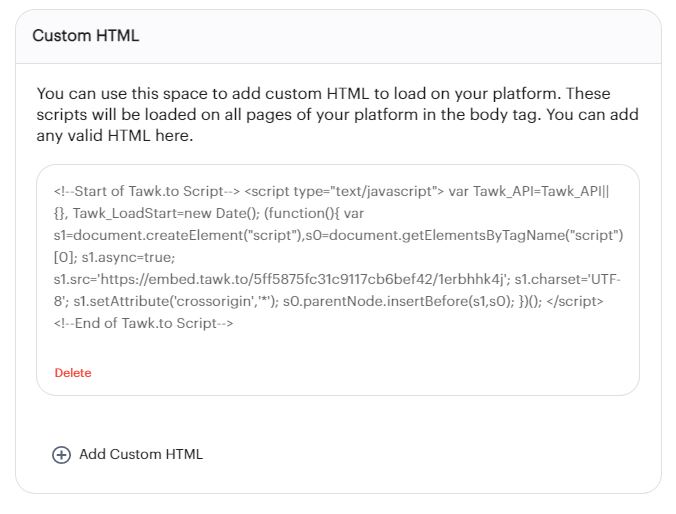Click the Custom HTML section header

click(86, 36)
